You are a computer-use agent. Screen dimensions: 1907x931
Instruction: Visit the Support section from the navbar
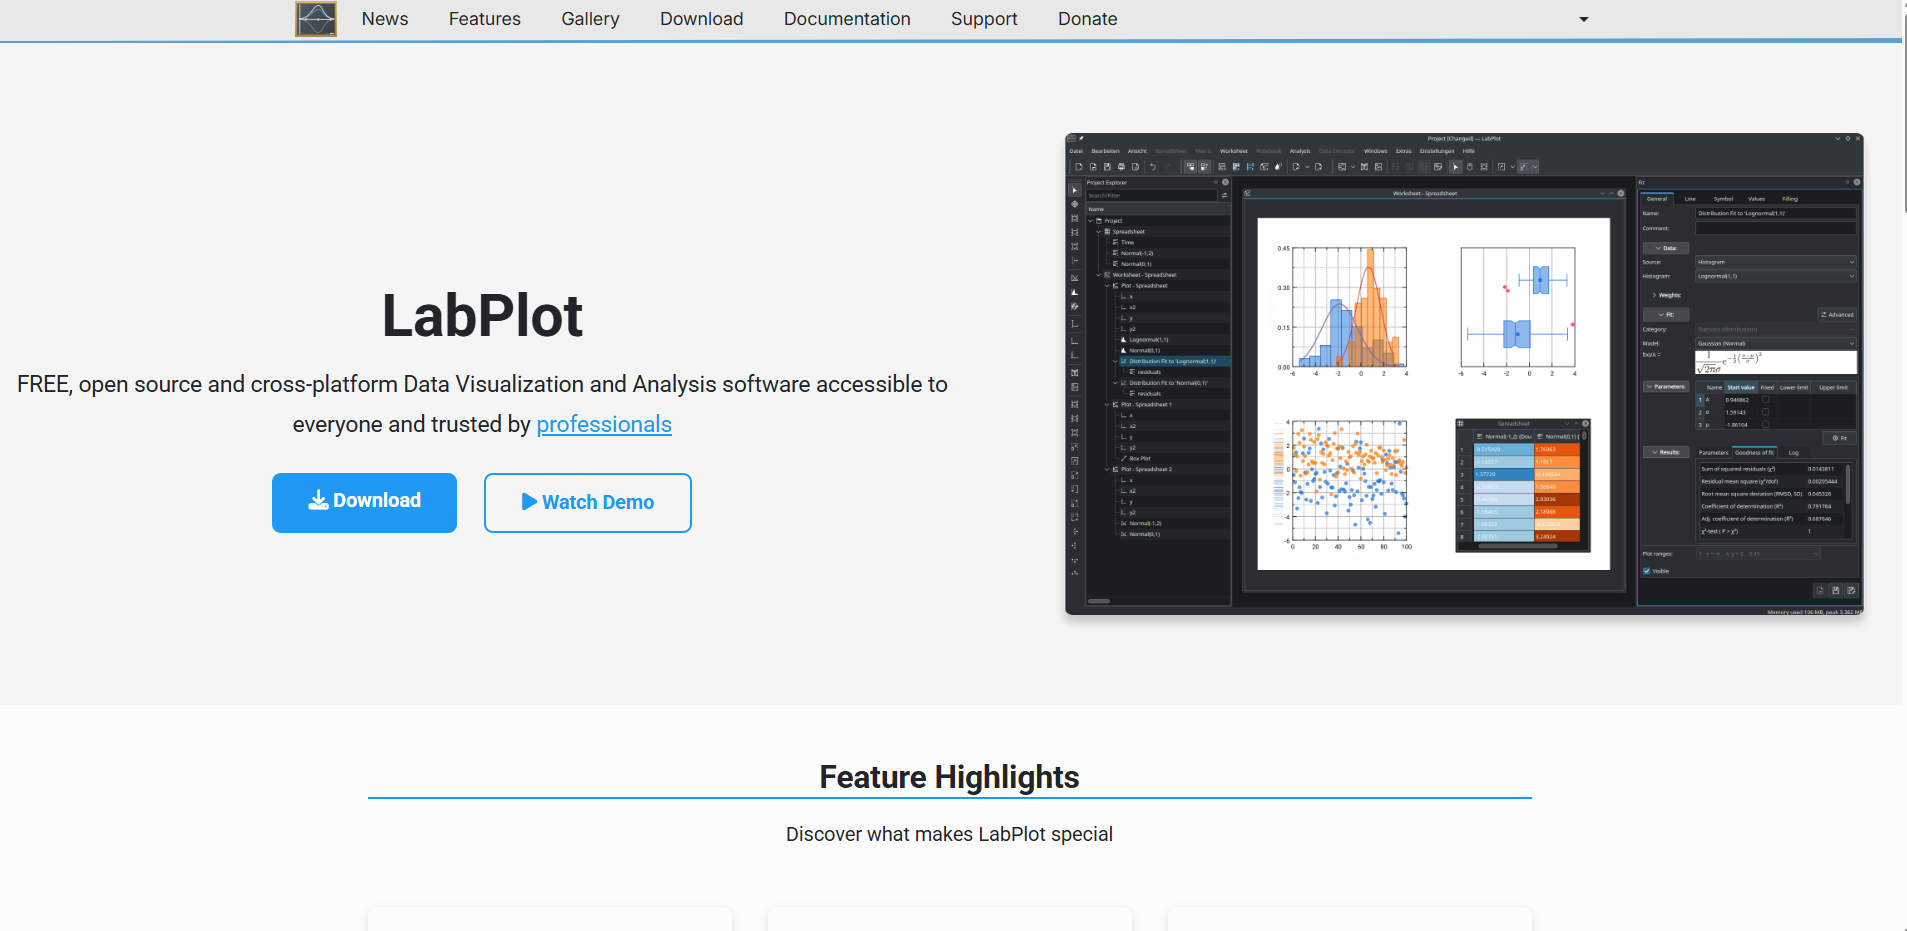pos(984,19)
